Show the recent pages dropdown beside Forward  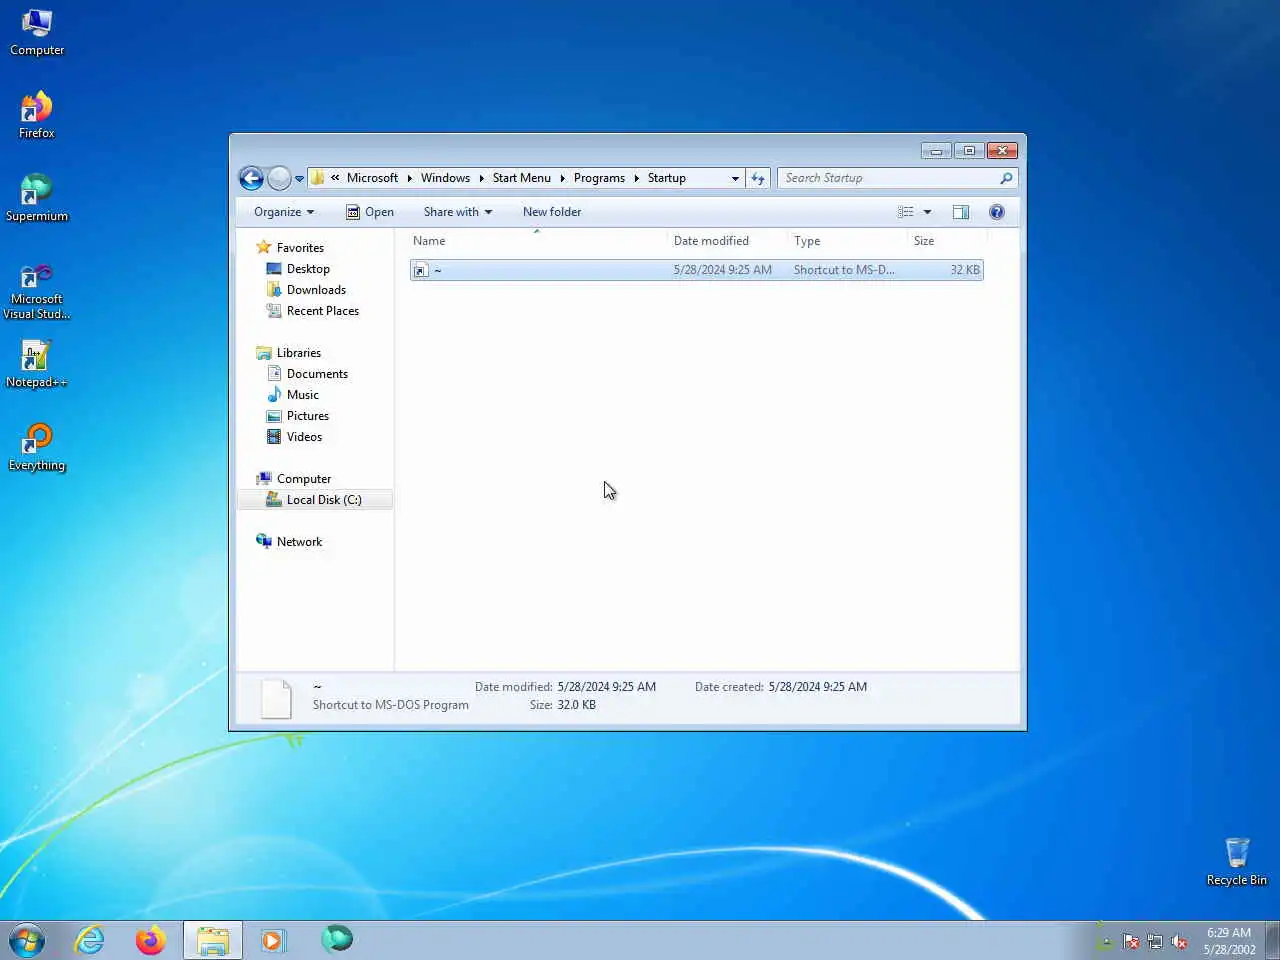pyautogui.click(x=299, y=179)
